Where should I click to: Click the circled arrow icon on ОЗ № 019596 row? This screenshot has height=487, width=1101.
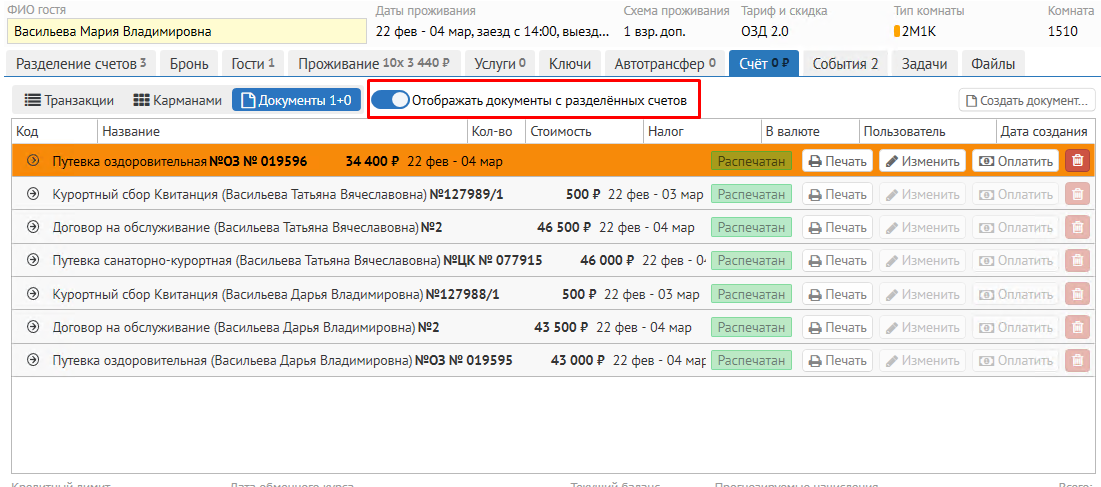coord(32,161)
